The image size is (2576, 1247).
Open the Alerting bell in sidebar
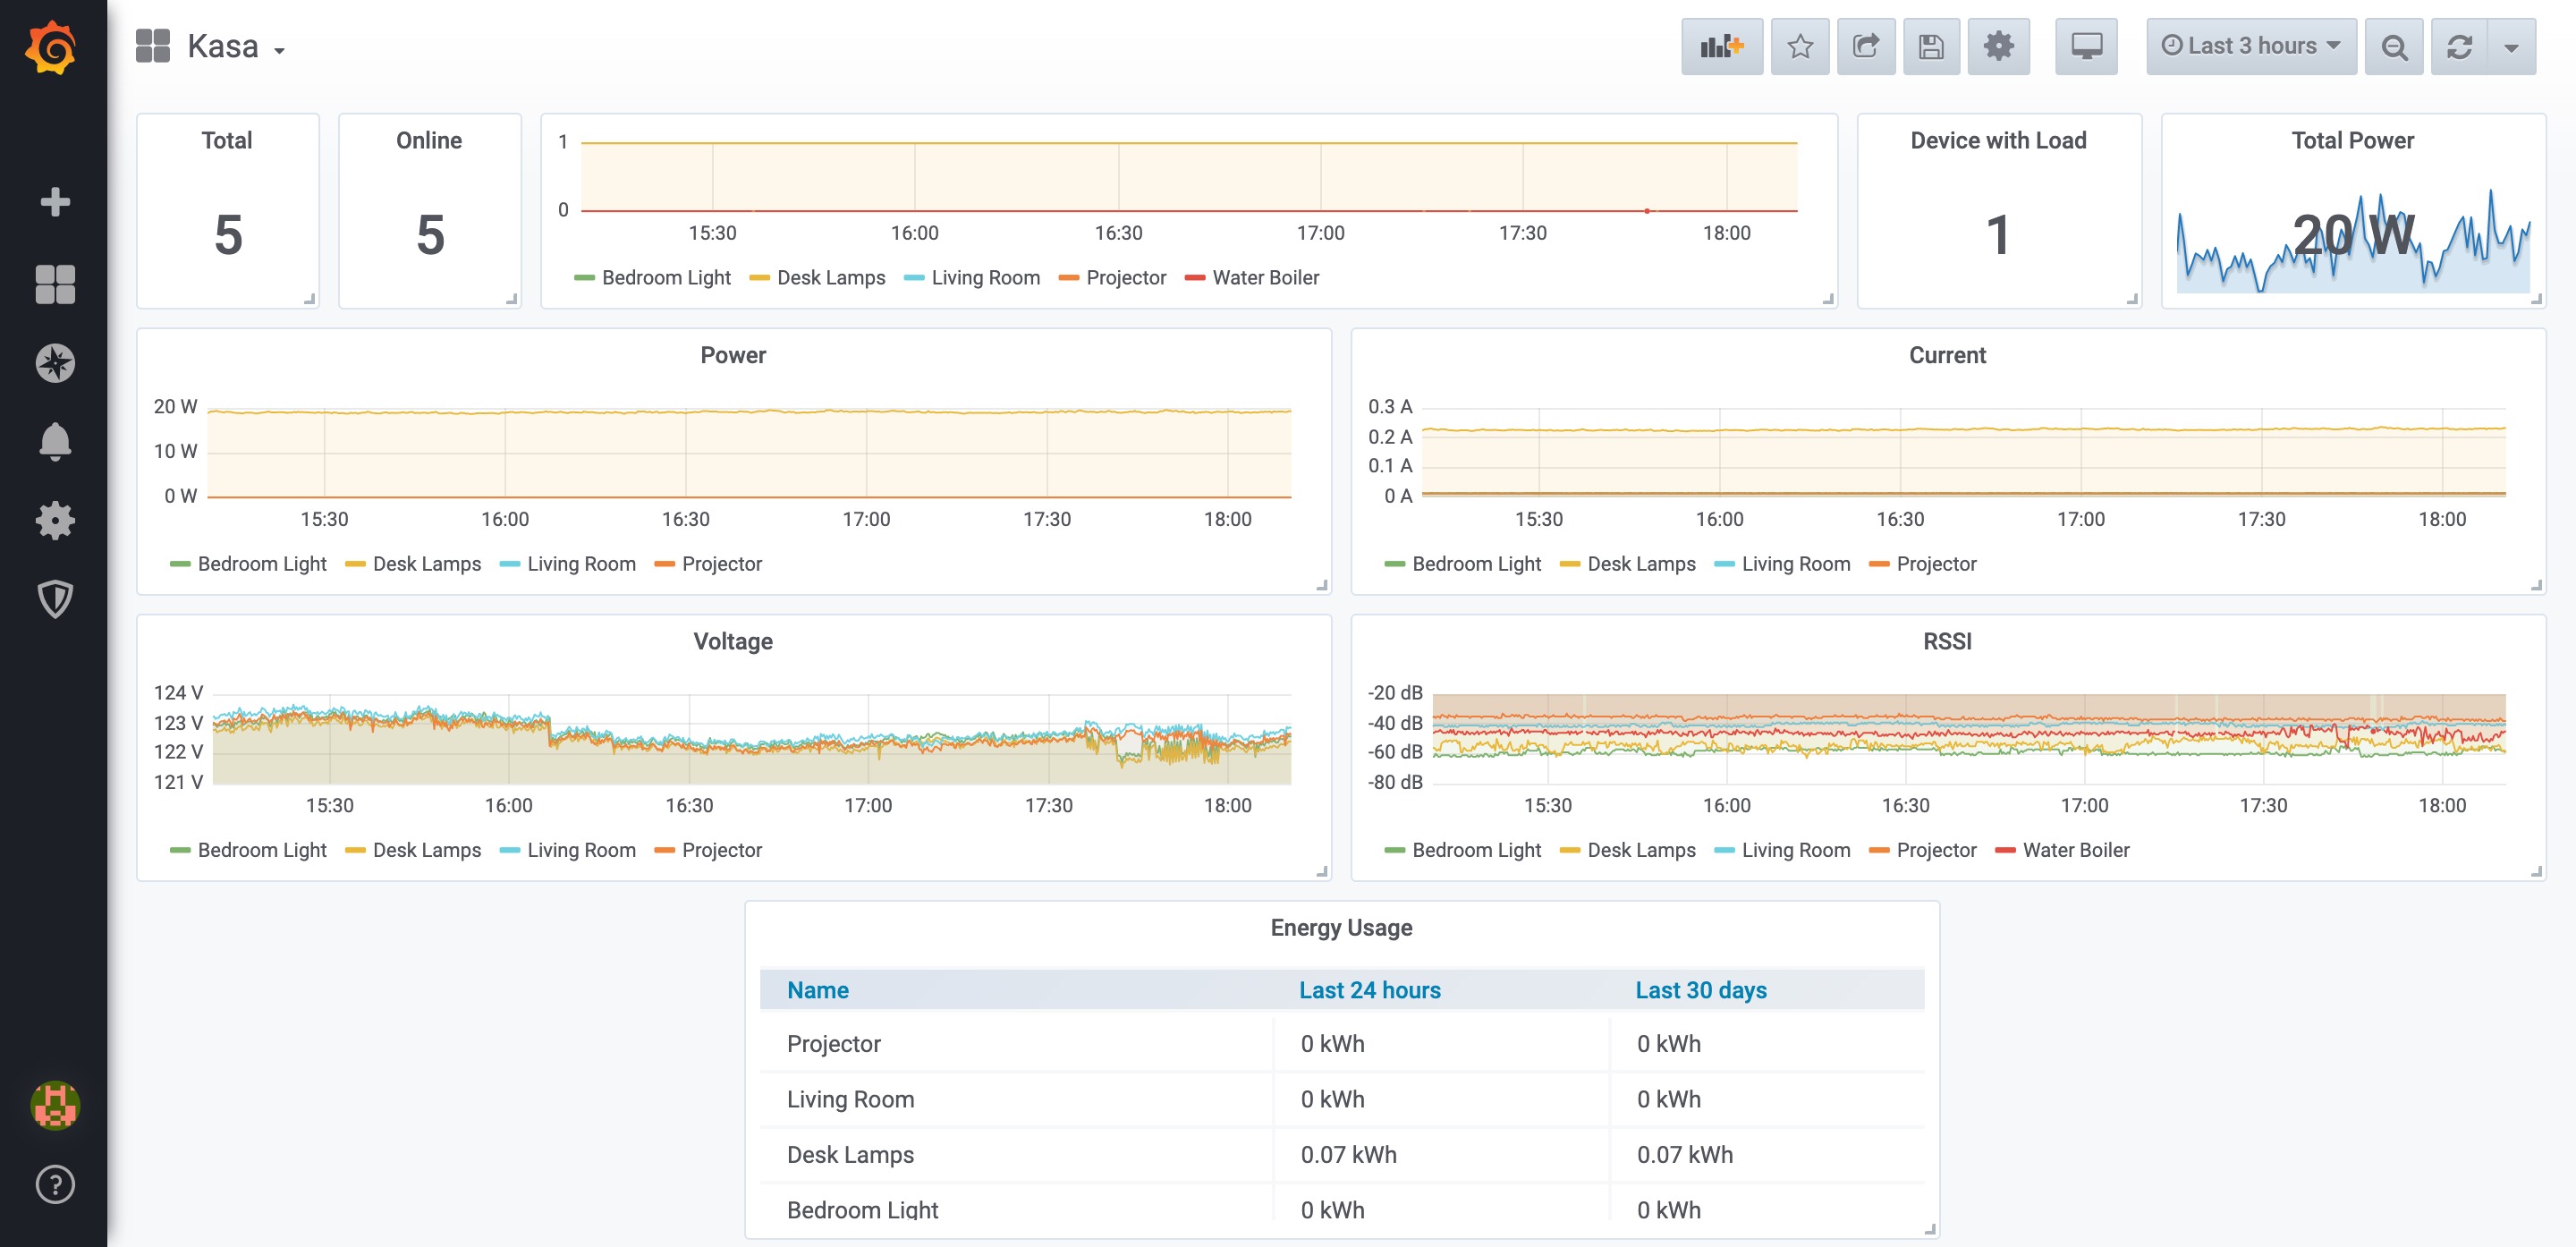pos(55,441)
